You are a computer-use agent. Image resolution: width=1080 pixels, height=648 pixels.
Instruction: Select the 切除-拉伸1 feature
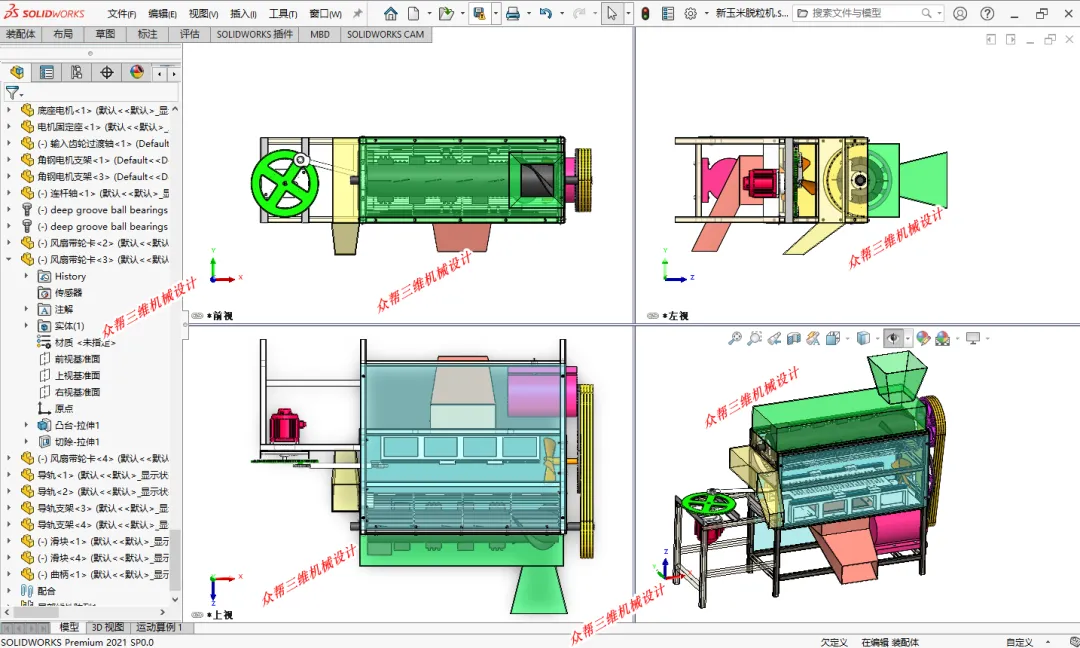click(77, 441)
